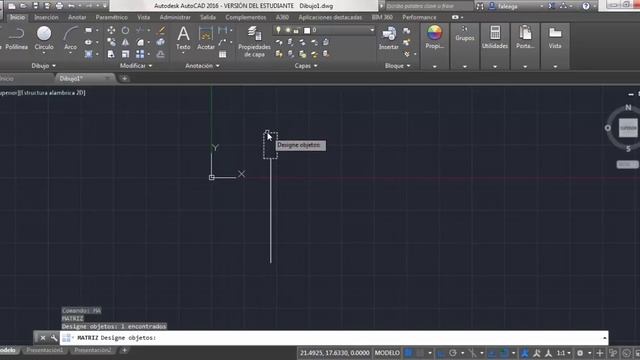
Task: Expand command line history arrow
Action: (x=604, y=338)
